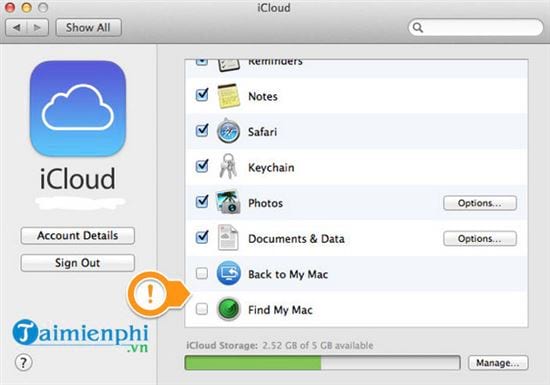Click the Sign Out button
550x385 pixels.
pyautogui.click(x=78, y=263)
